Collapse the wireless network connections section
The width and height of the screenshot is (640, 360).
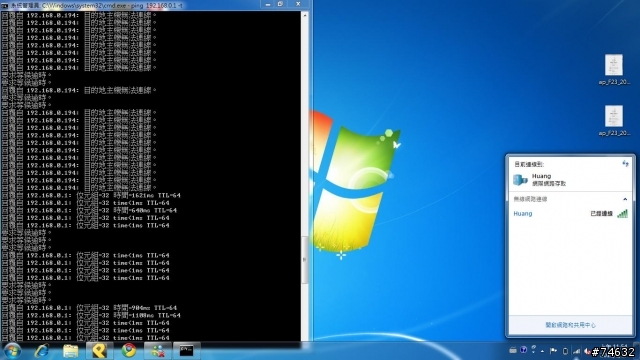point(625,199)
